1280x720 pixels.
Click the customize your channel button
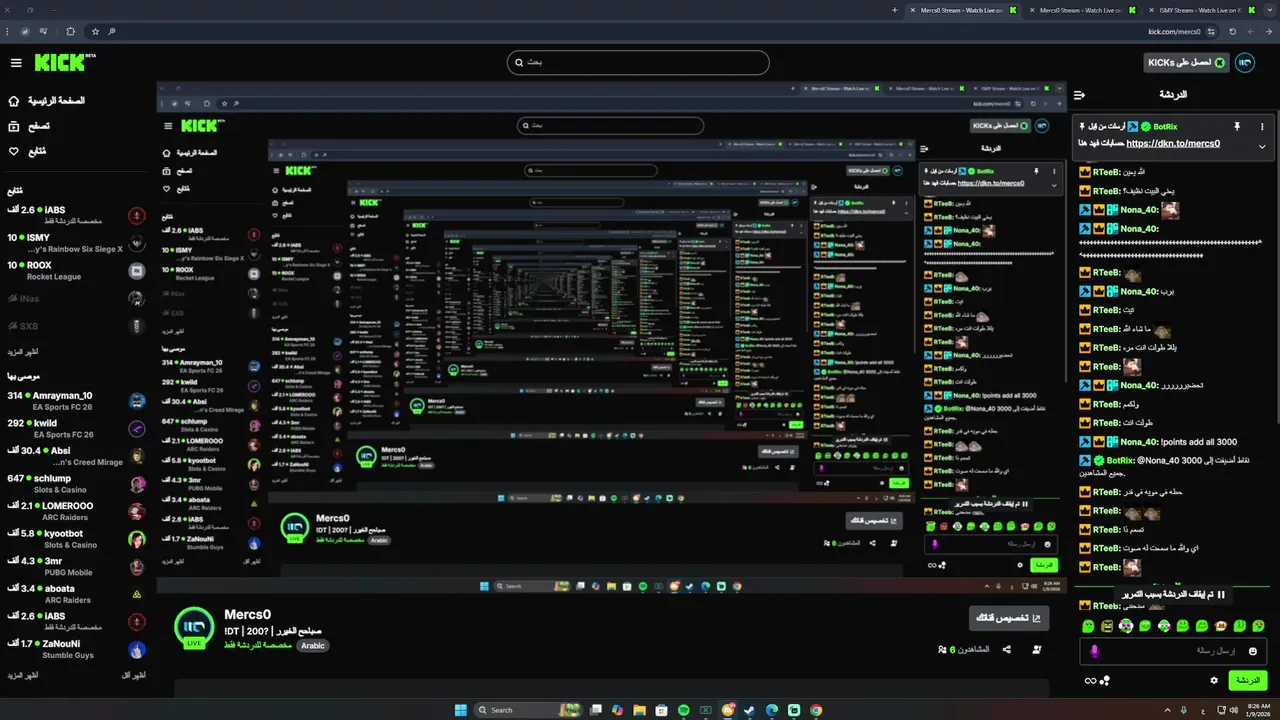click(1009, 618)
